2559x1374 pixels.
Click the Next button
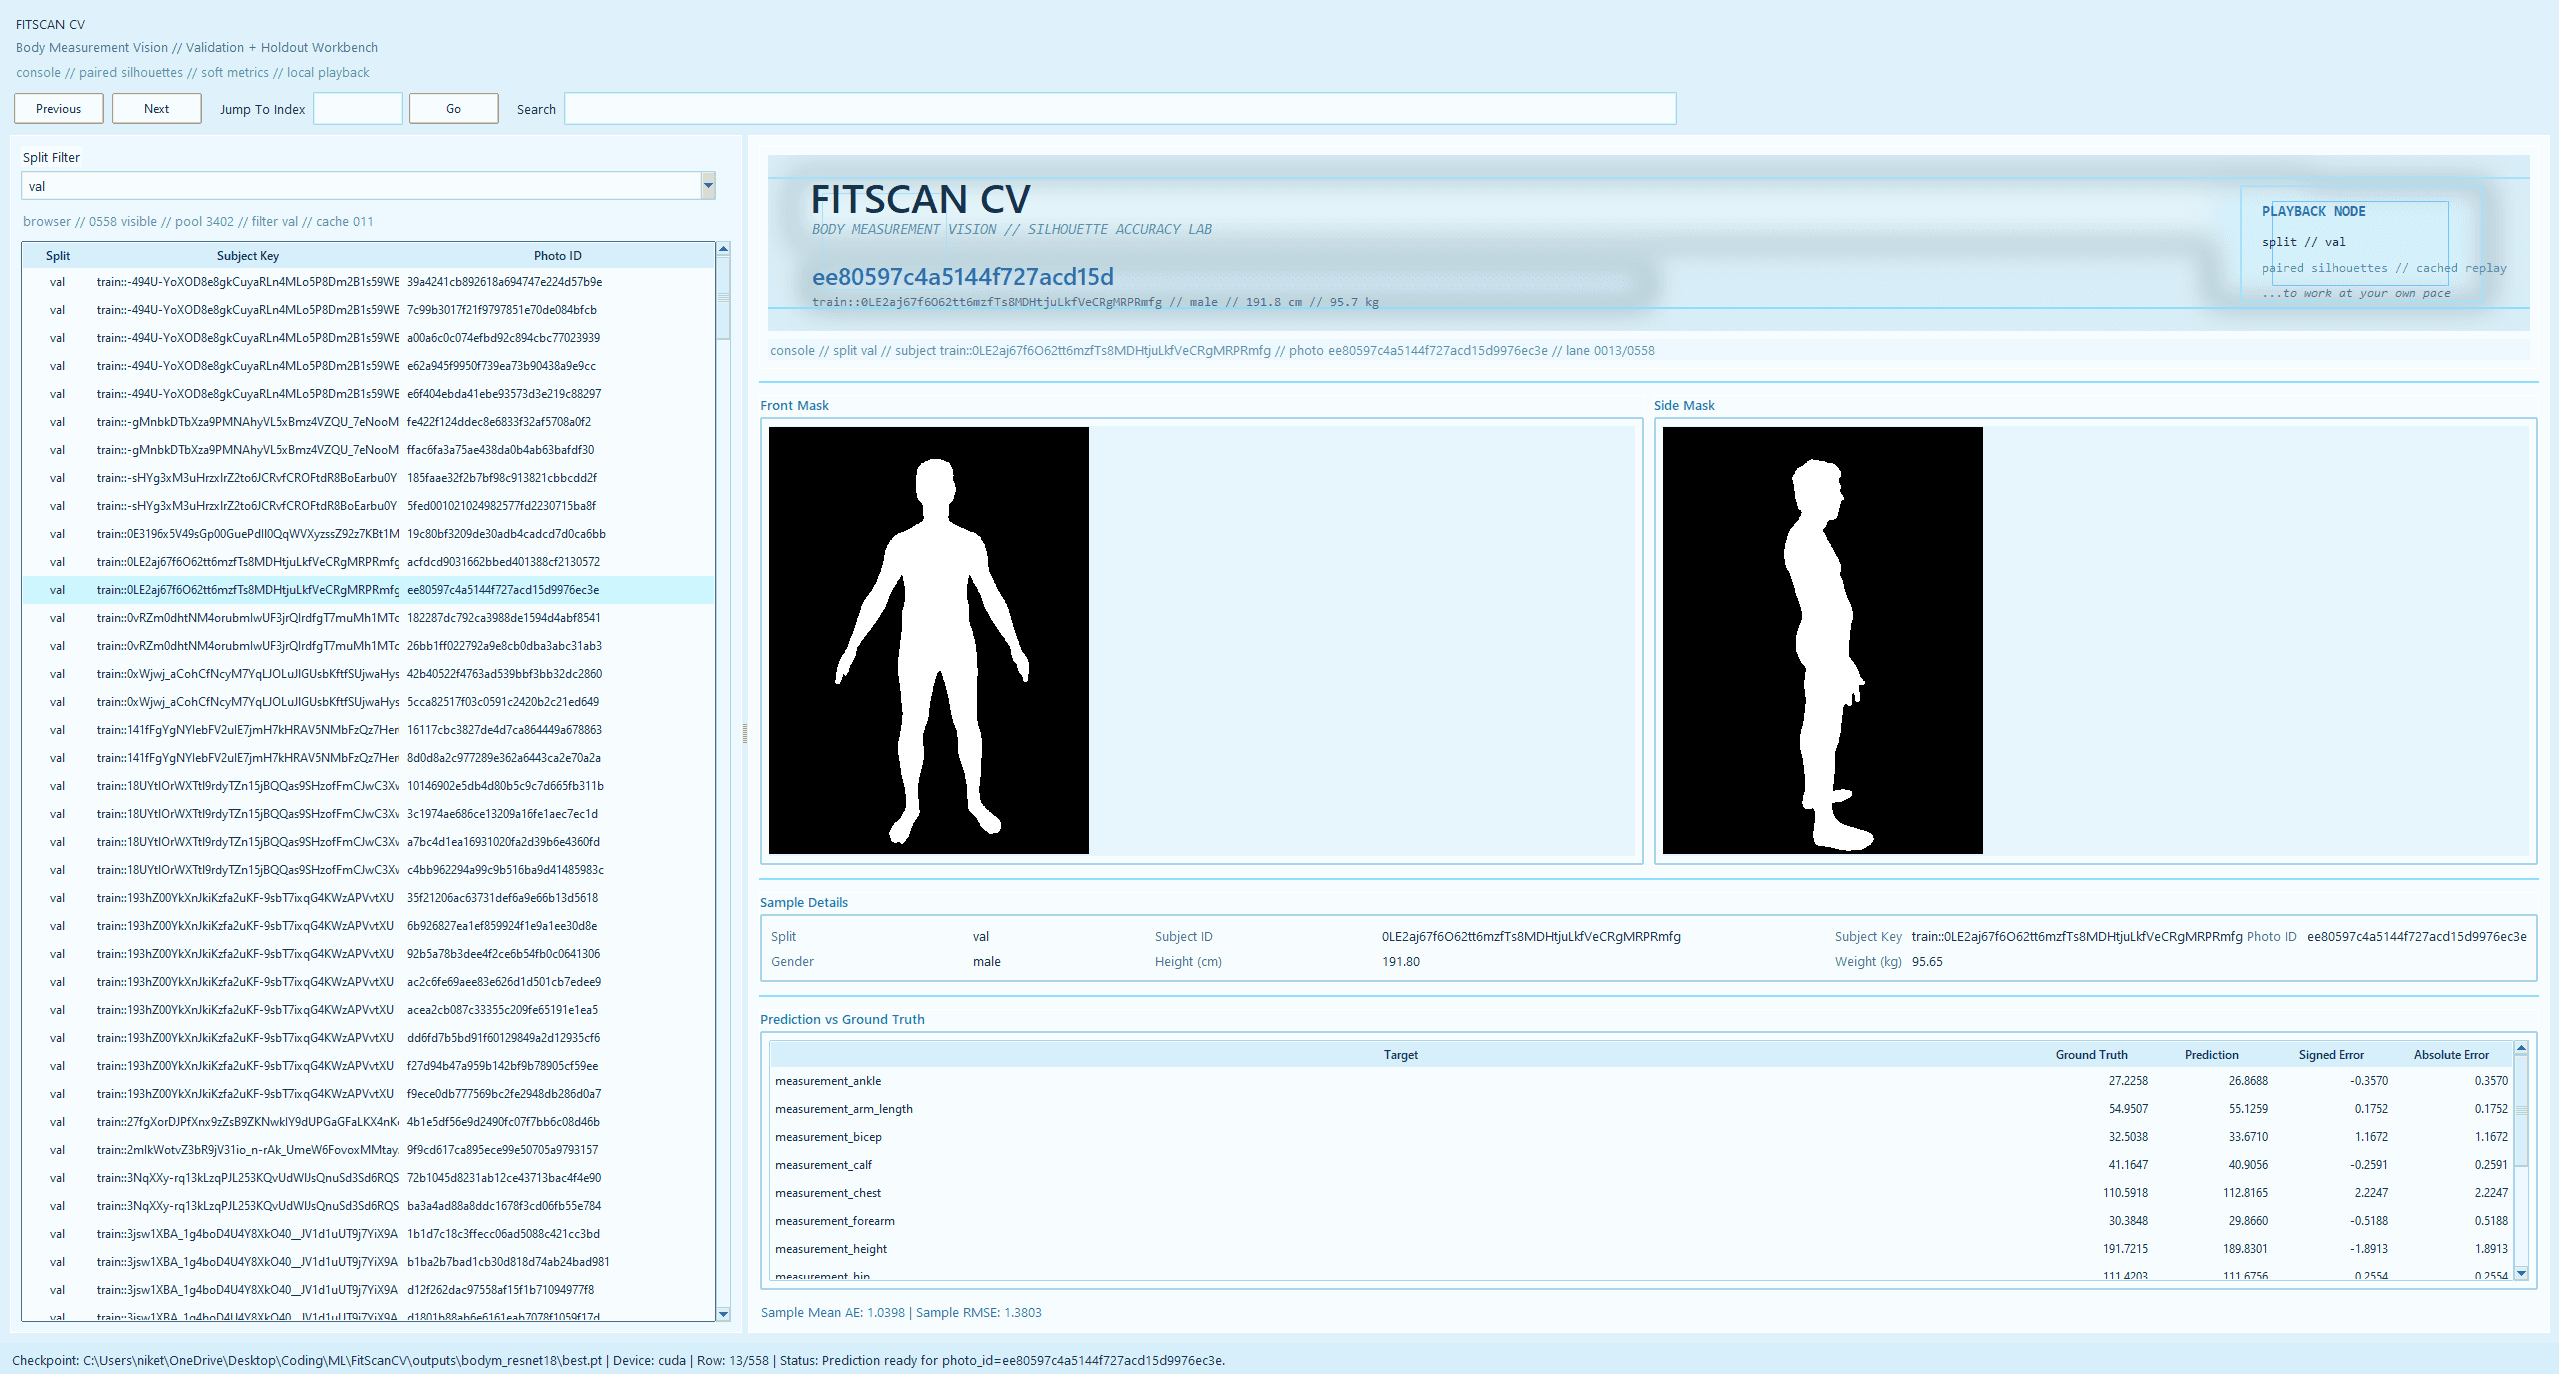(156, 109)
